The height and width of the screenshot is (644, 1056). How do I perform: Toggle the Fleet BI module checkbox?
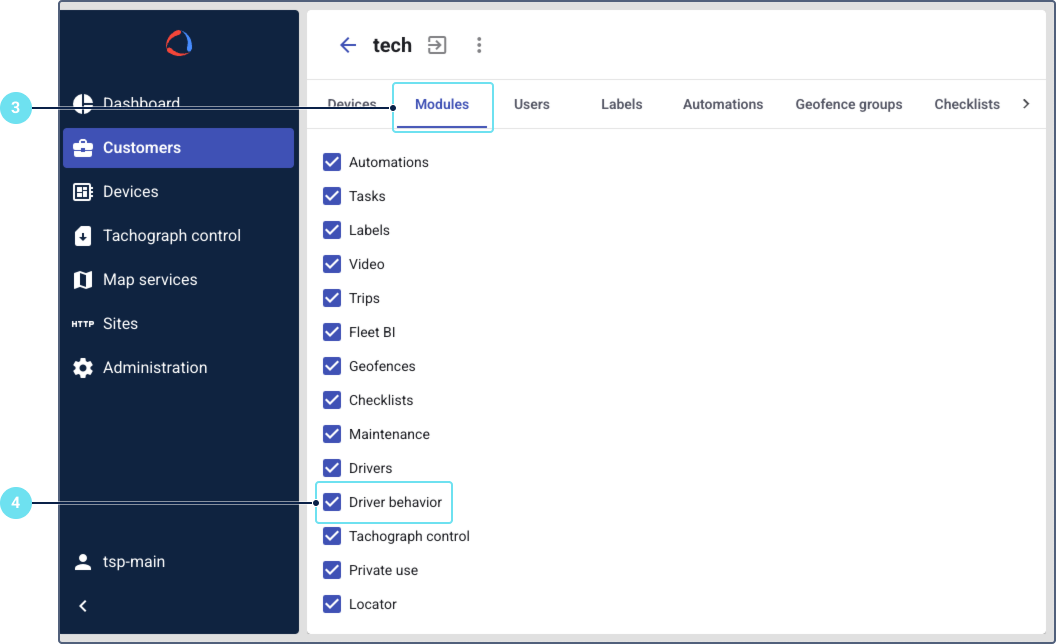tap(332, 332)
